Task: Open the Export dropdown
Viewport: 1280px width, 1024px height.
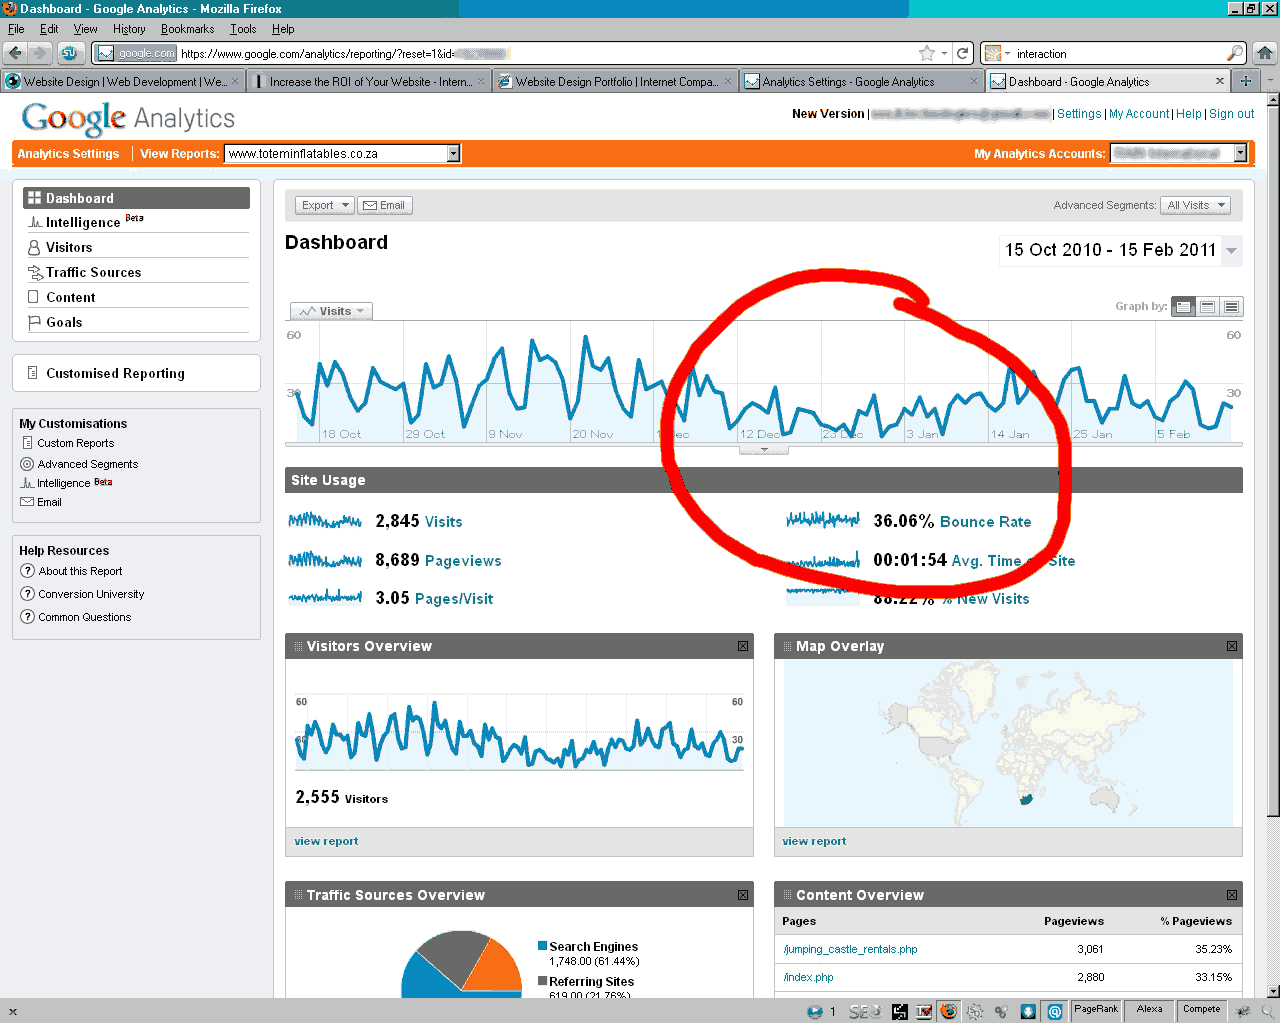Action: coord(325,205)
